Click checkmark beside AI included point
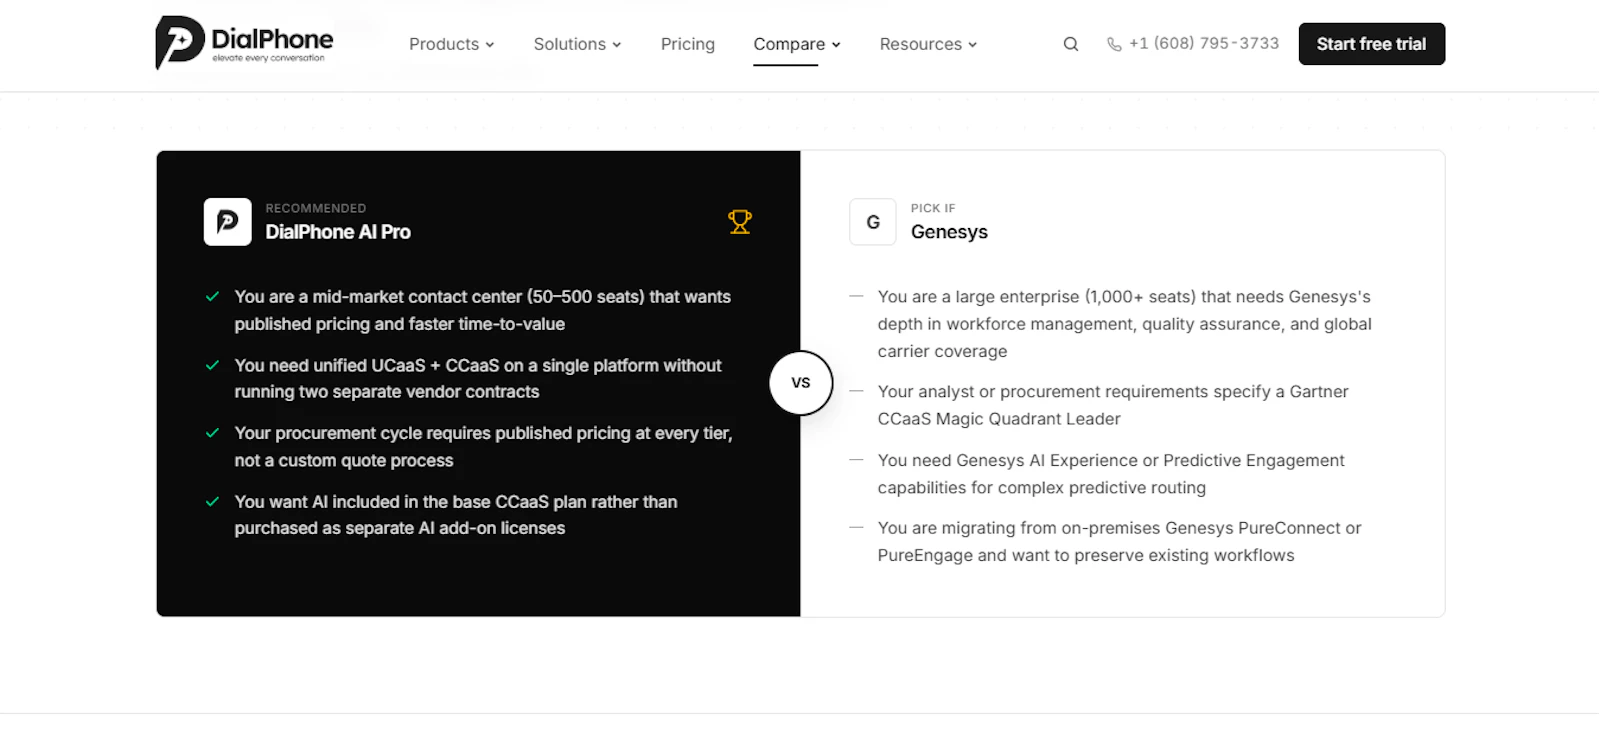This screenshot has height=733, width=1600. point(212,502)
